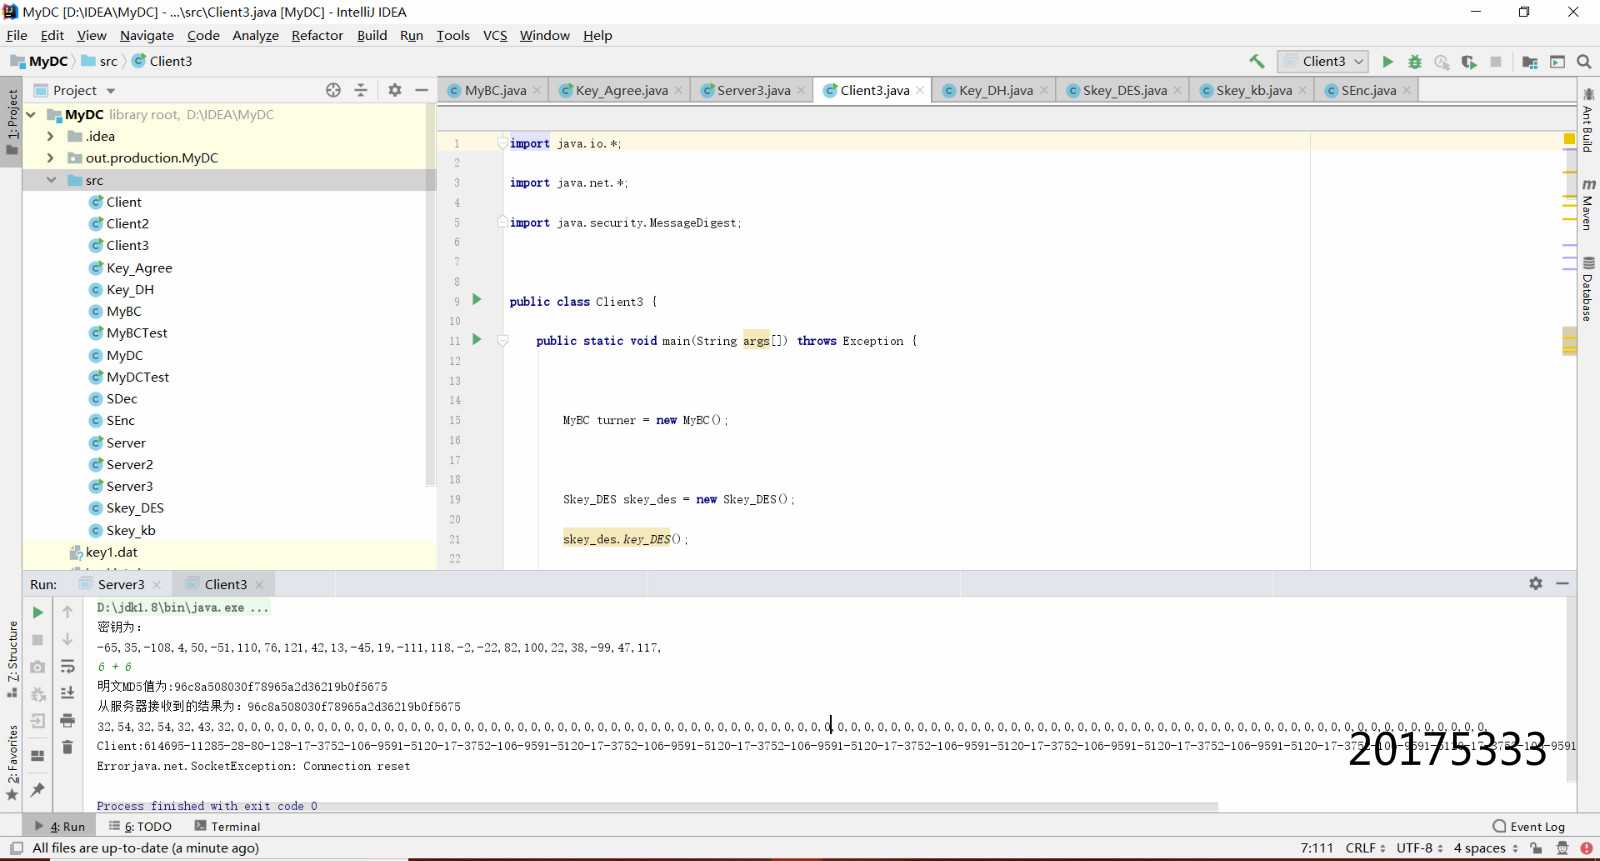The image size is (1600, 861).
Task: Start debugging with the bug icon
Action: coord(1415,62)
